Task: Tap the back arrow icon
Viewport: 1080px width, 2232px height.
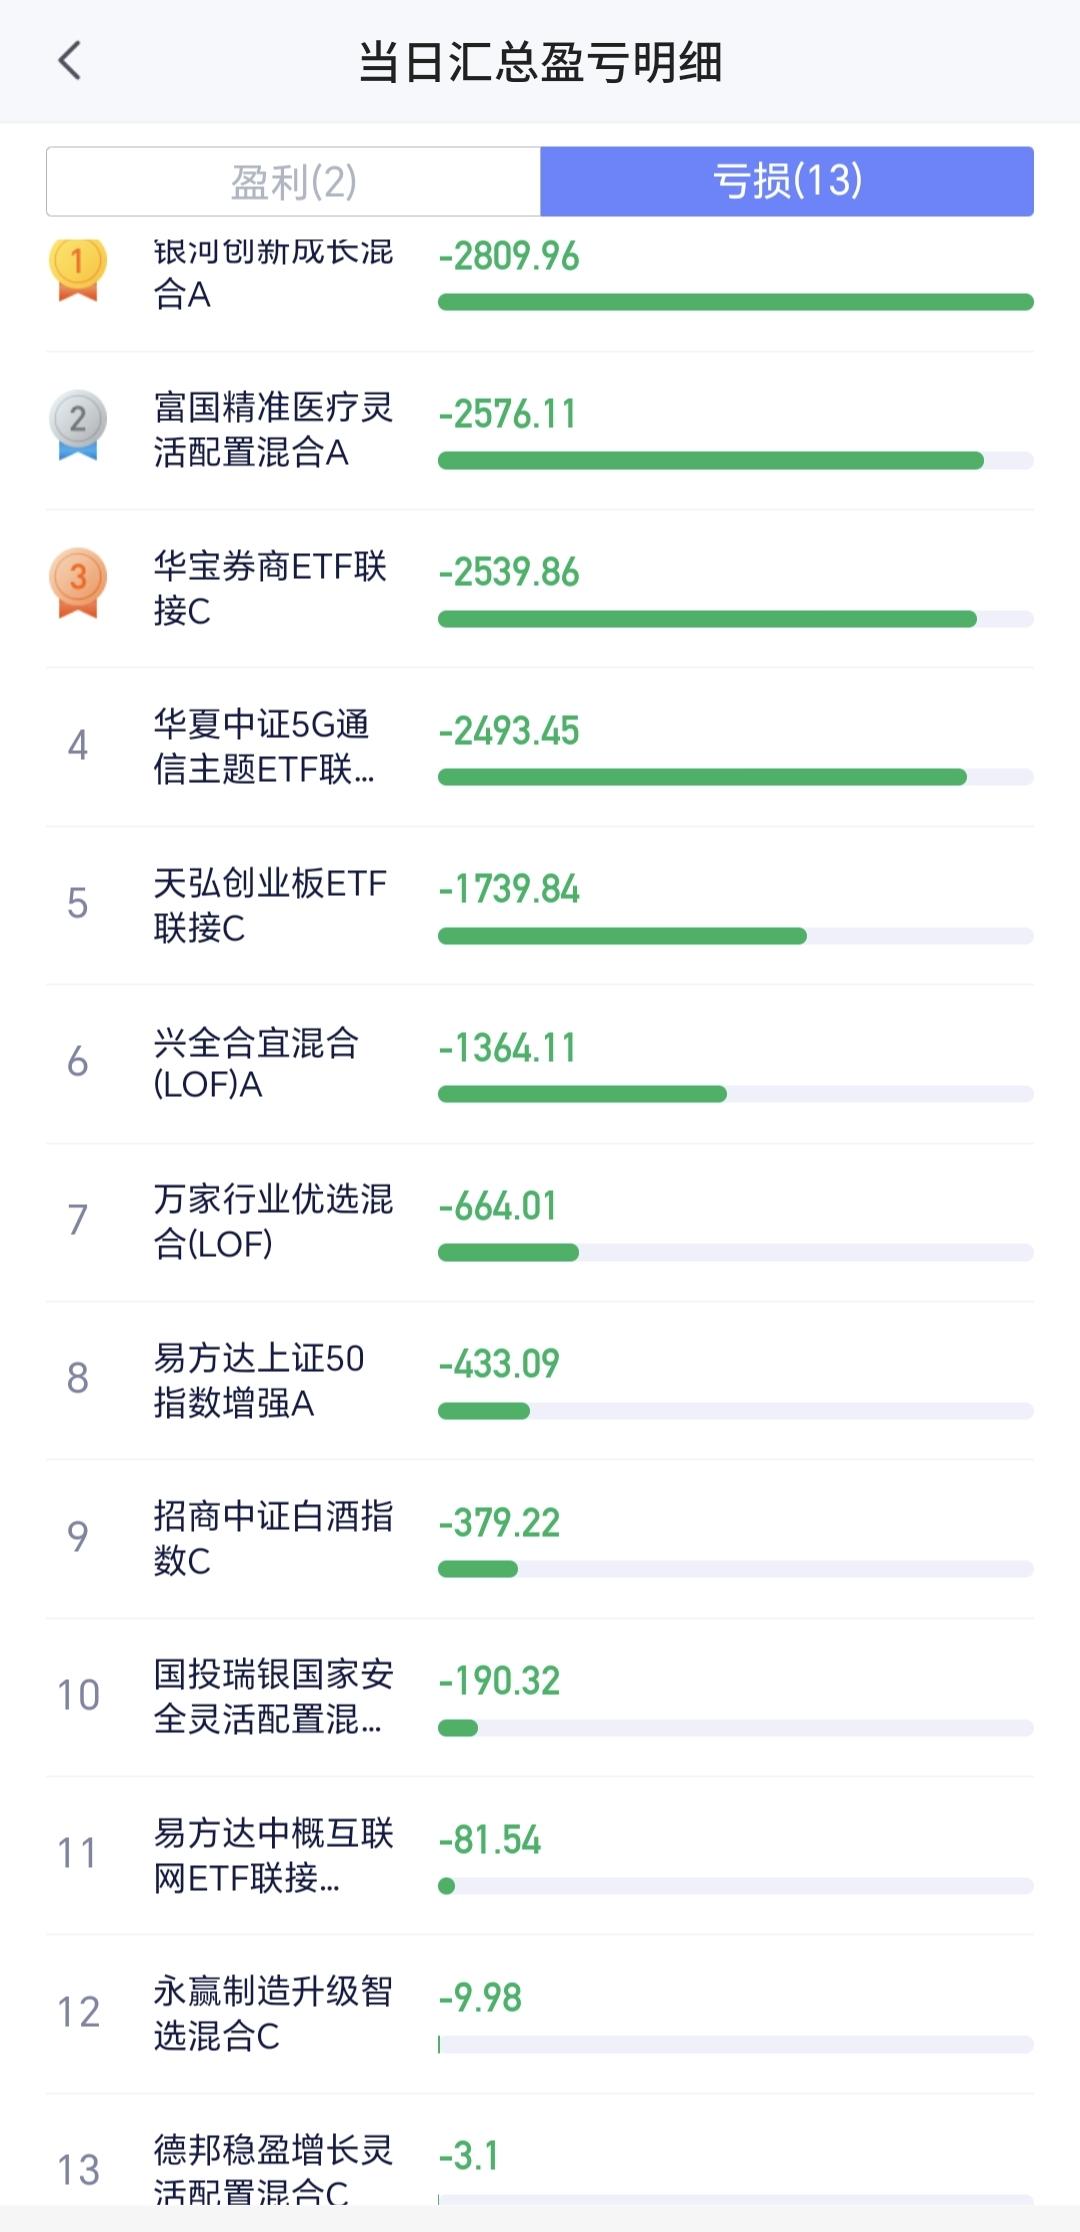Action: click(x=70, y=61)
